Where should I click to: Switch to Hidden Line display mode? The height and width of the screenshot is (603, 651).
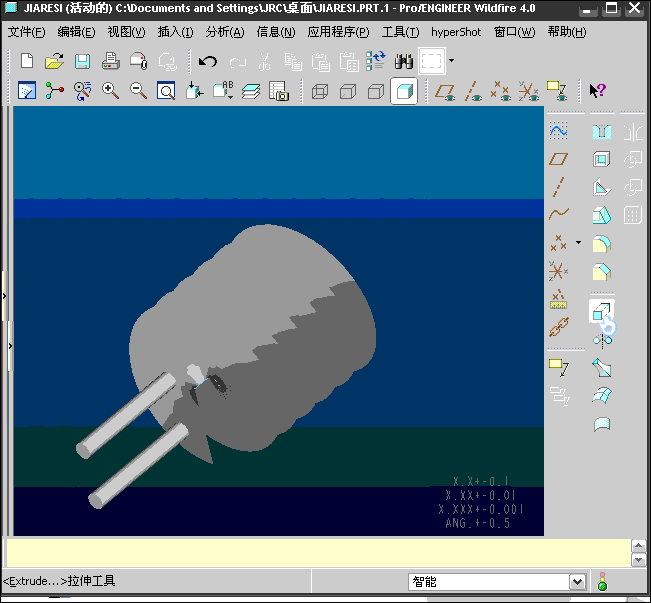click(x=348, y=91)
